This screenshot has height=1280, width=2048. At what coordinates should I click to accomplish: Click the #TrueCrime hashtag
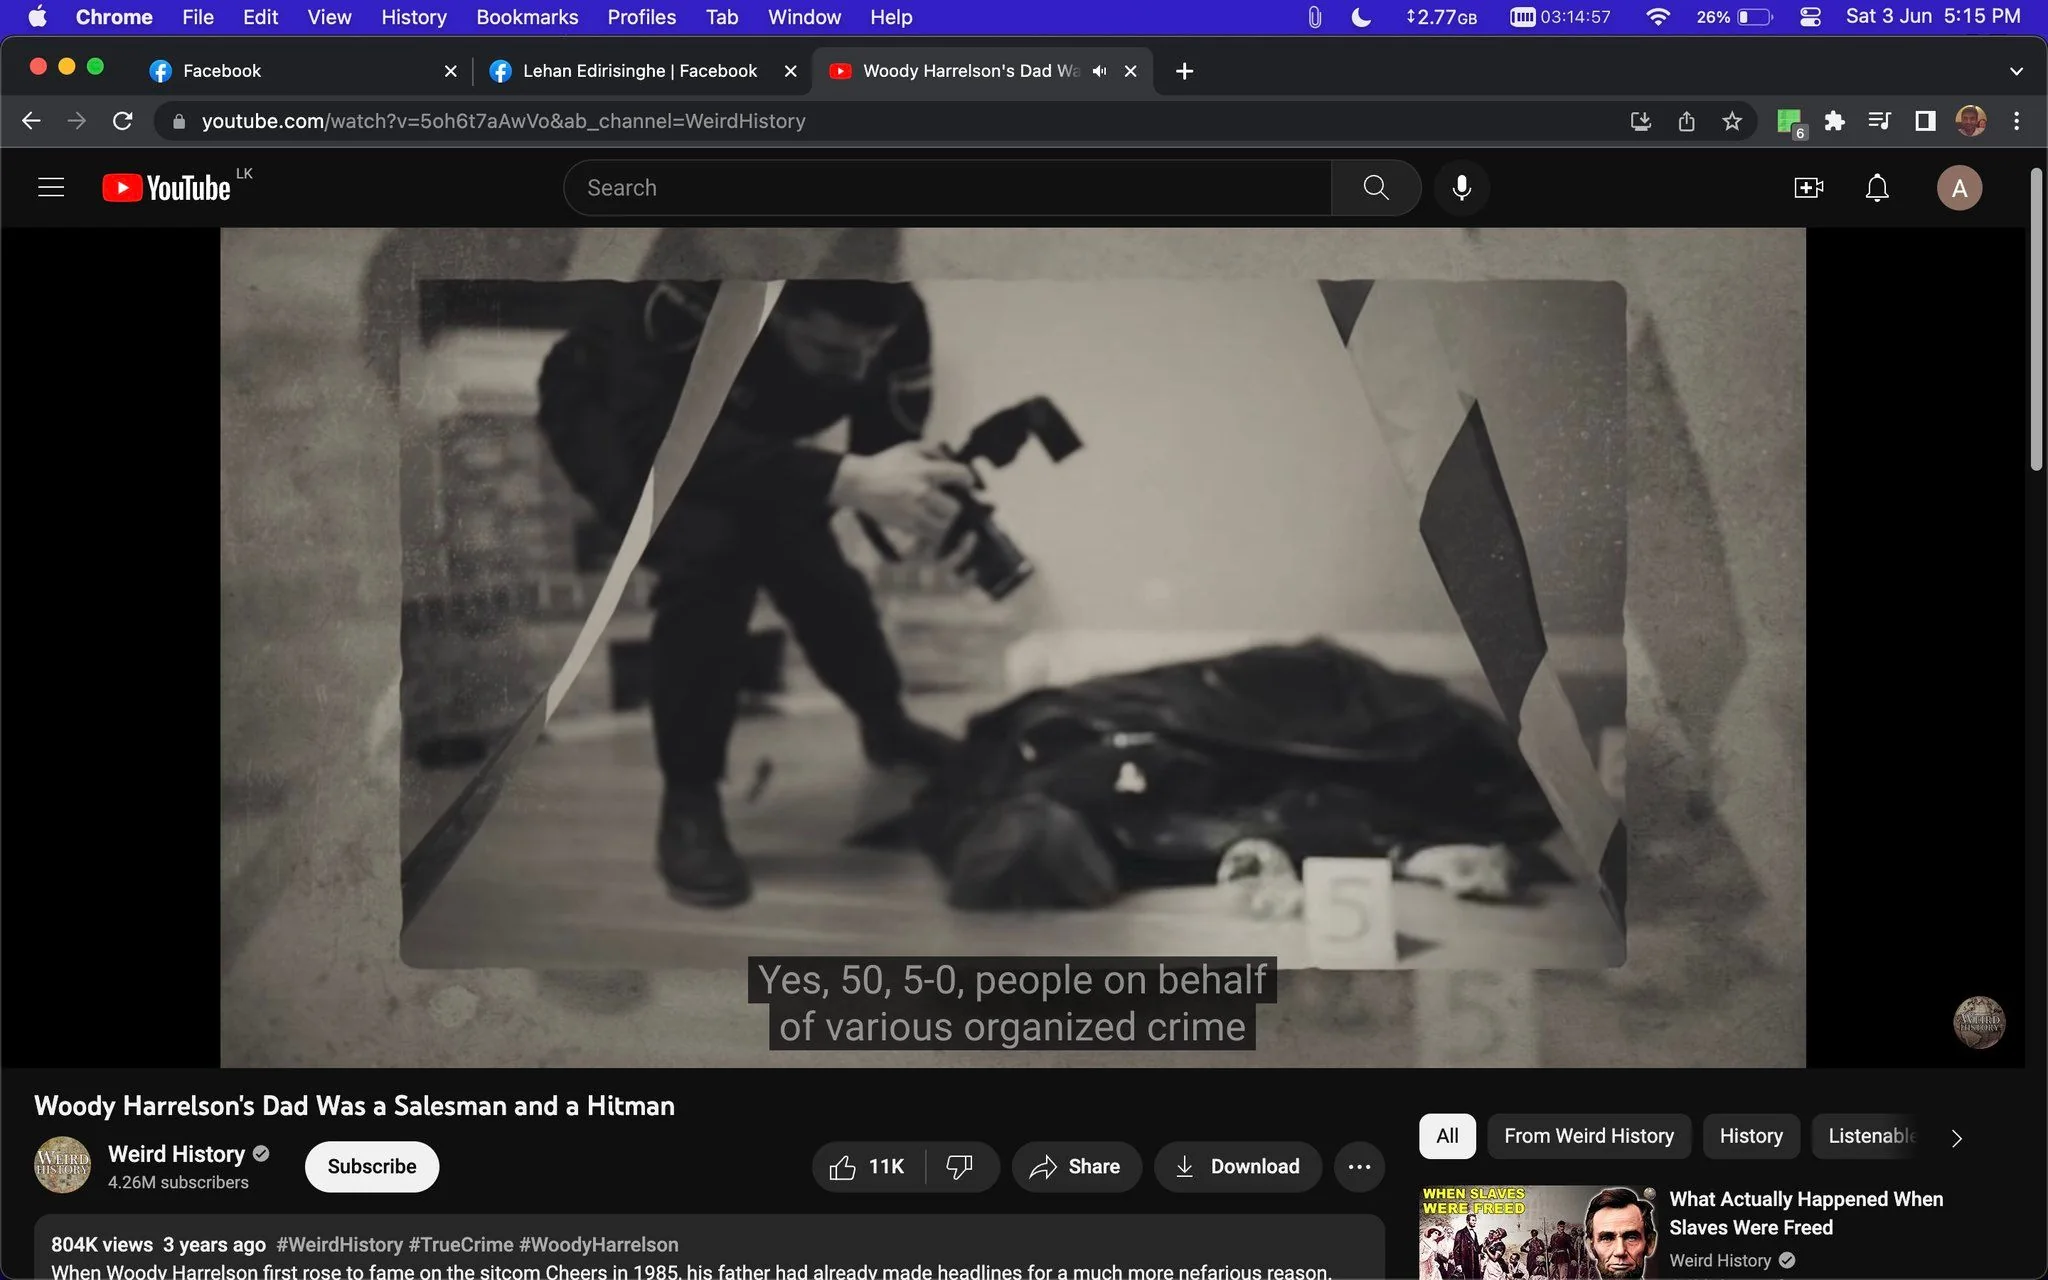click(460, 1244)
